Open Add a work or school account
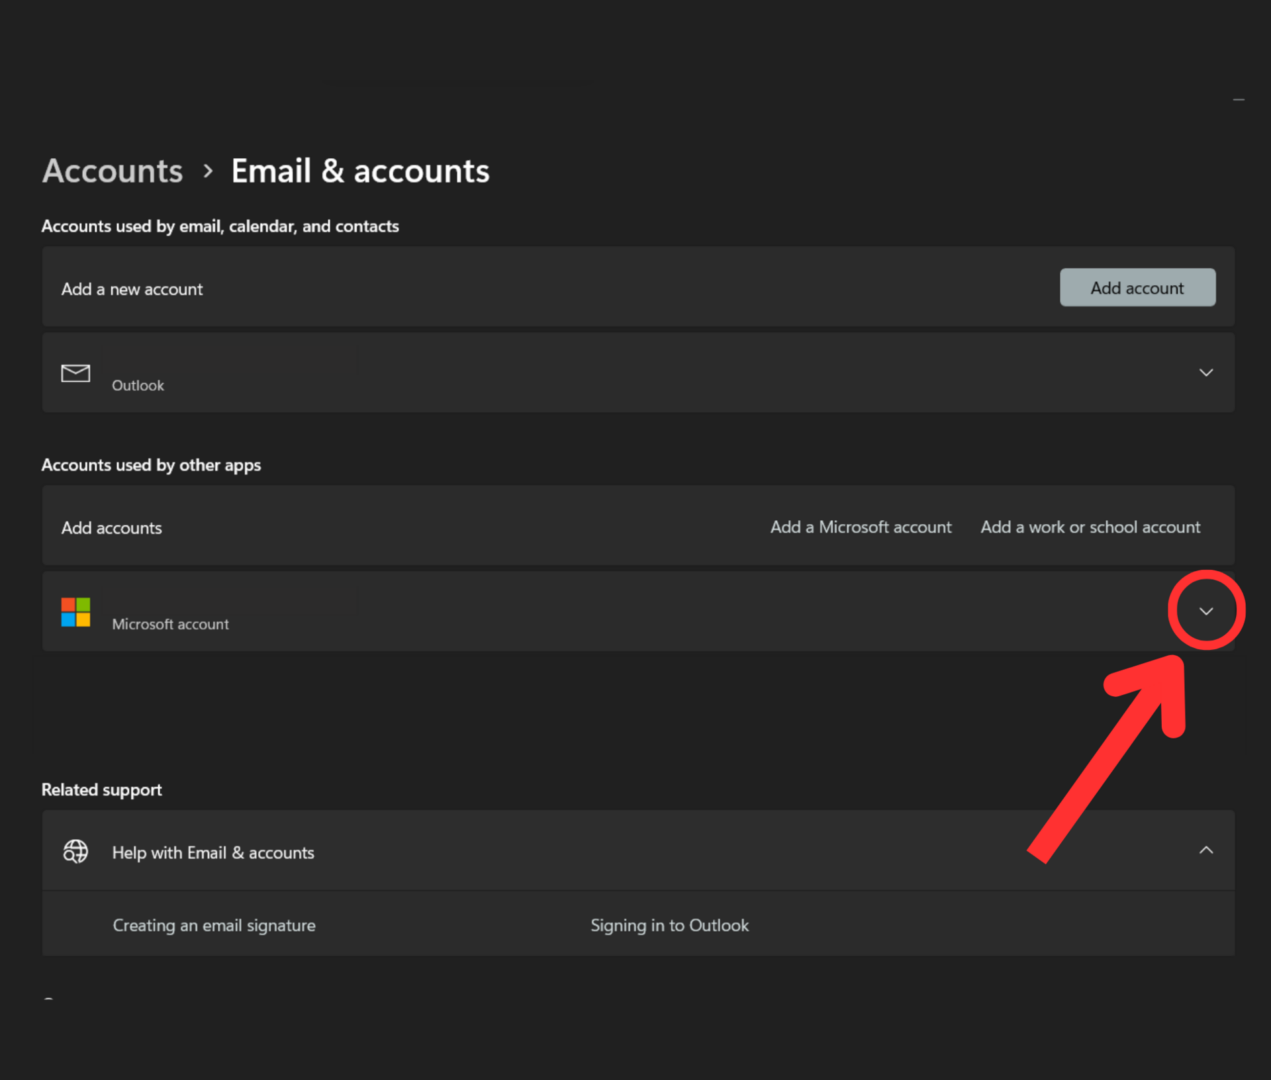The height and width of the screenshot is (1080, 1271). (x=1090, y=527)
